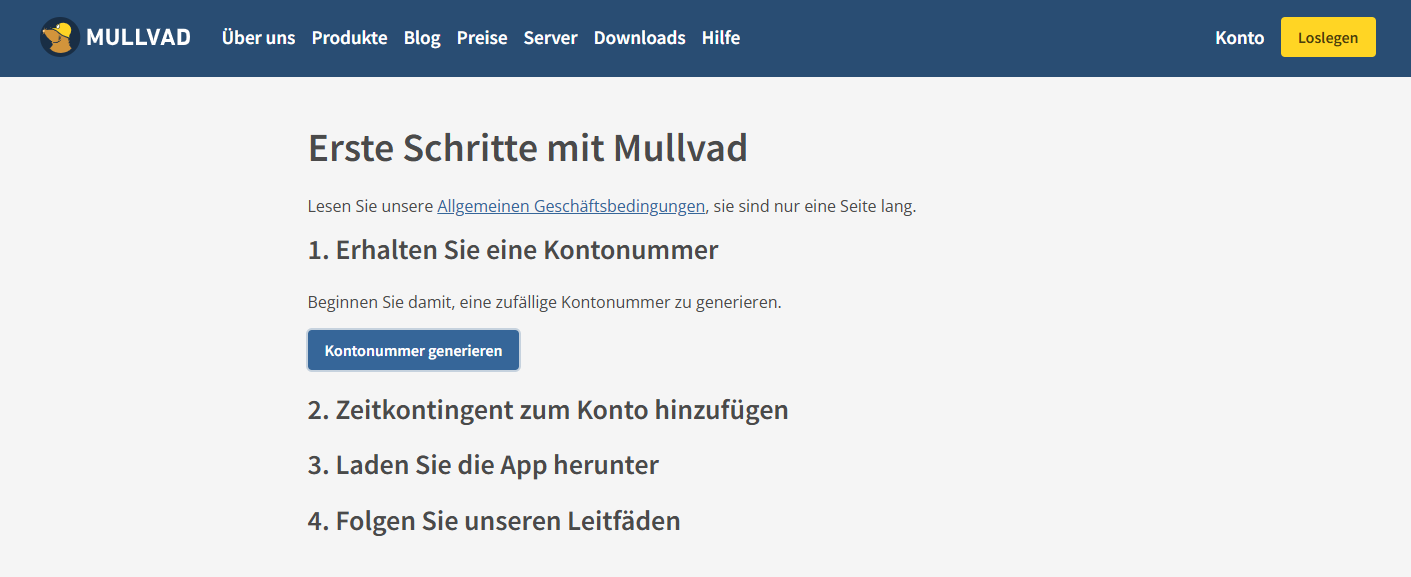Go to the Produkte page
The height and width of the screenshot is (577, 1411).
click(349, 38)
